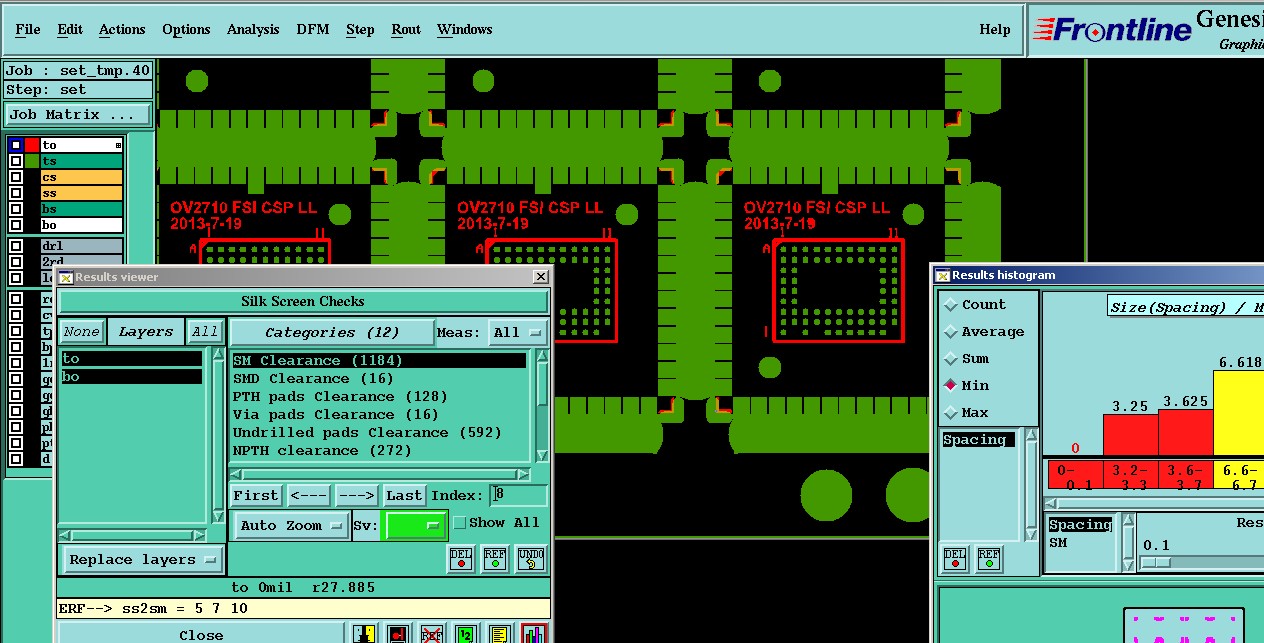Click the crossed-out REF icon
Viewport: 1264px width, 643px height.
click(432, 634)
